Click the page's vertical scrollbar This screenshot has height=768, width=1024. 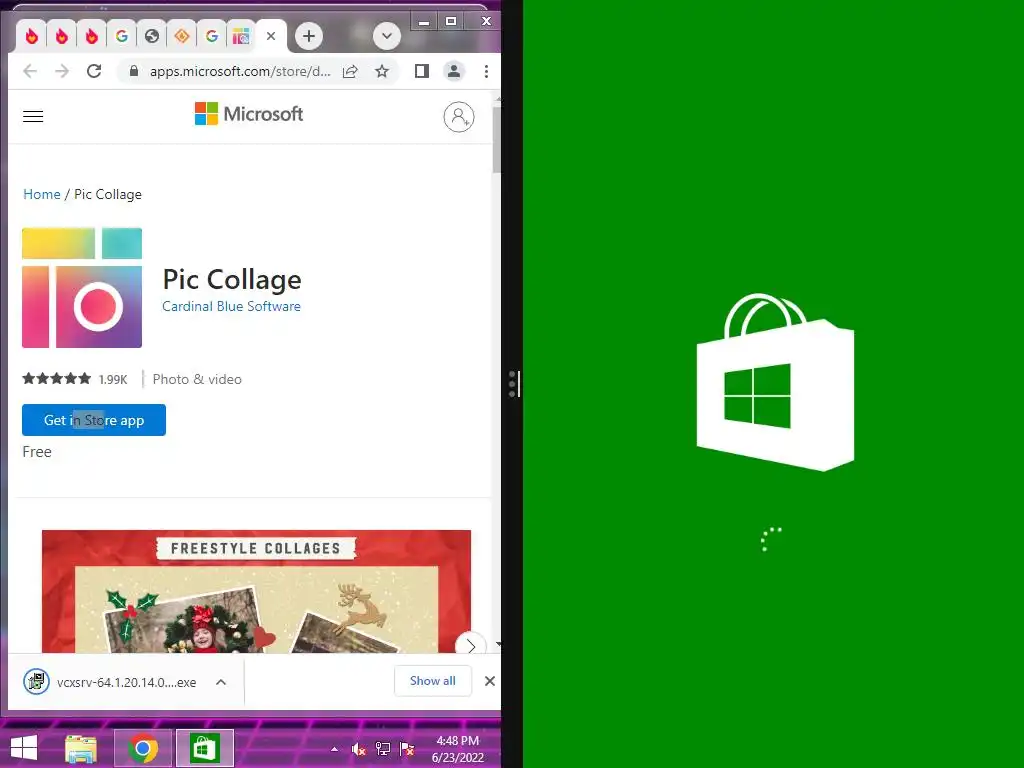[x=496, y=140]
